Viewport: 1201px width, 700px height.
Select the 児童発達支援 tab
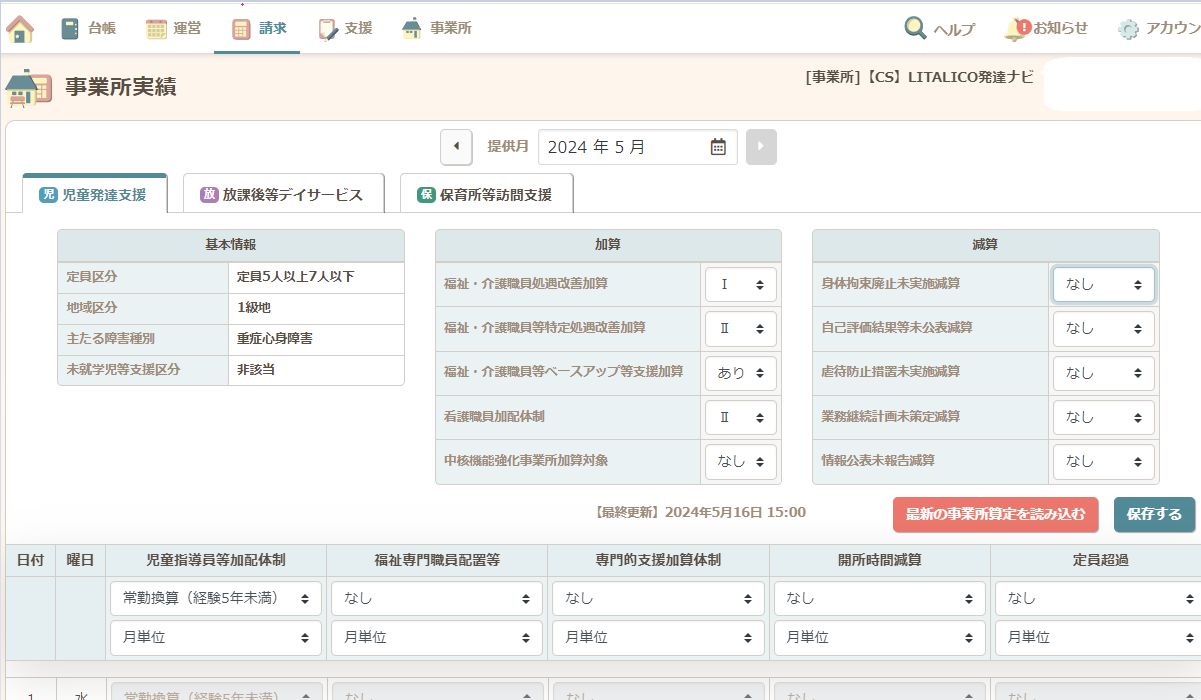(x=94, y=195)
